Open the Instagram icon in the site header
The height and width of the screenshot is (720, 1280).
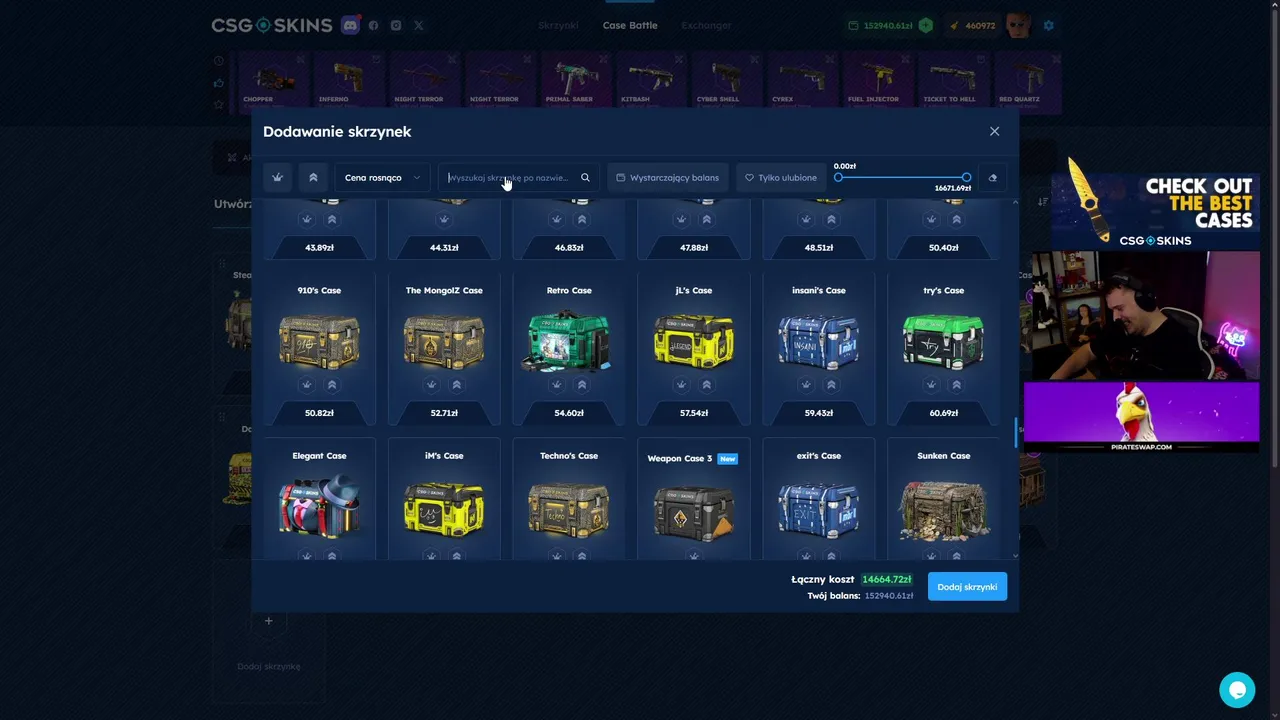(396, 25)
